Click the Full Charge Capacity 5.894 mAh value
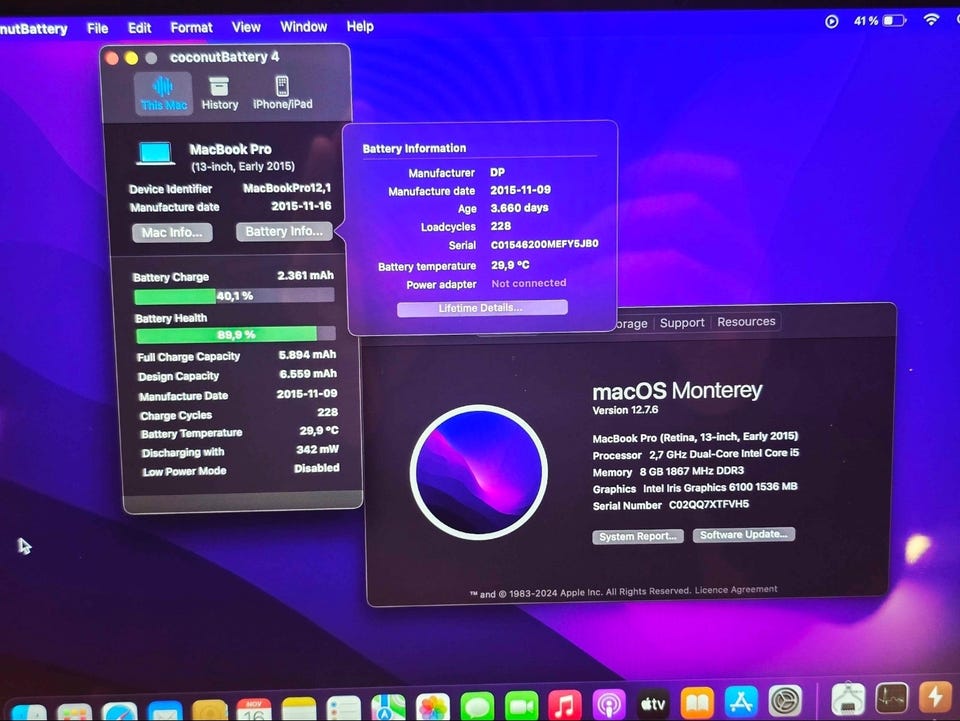The image size is (960, 721). pyautogui.click(x=307, y=355)
